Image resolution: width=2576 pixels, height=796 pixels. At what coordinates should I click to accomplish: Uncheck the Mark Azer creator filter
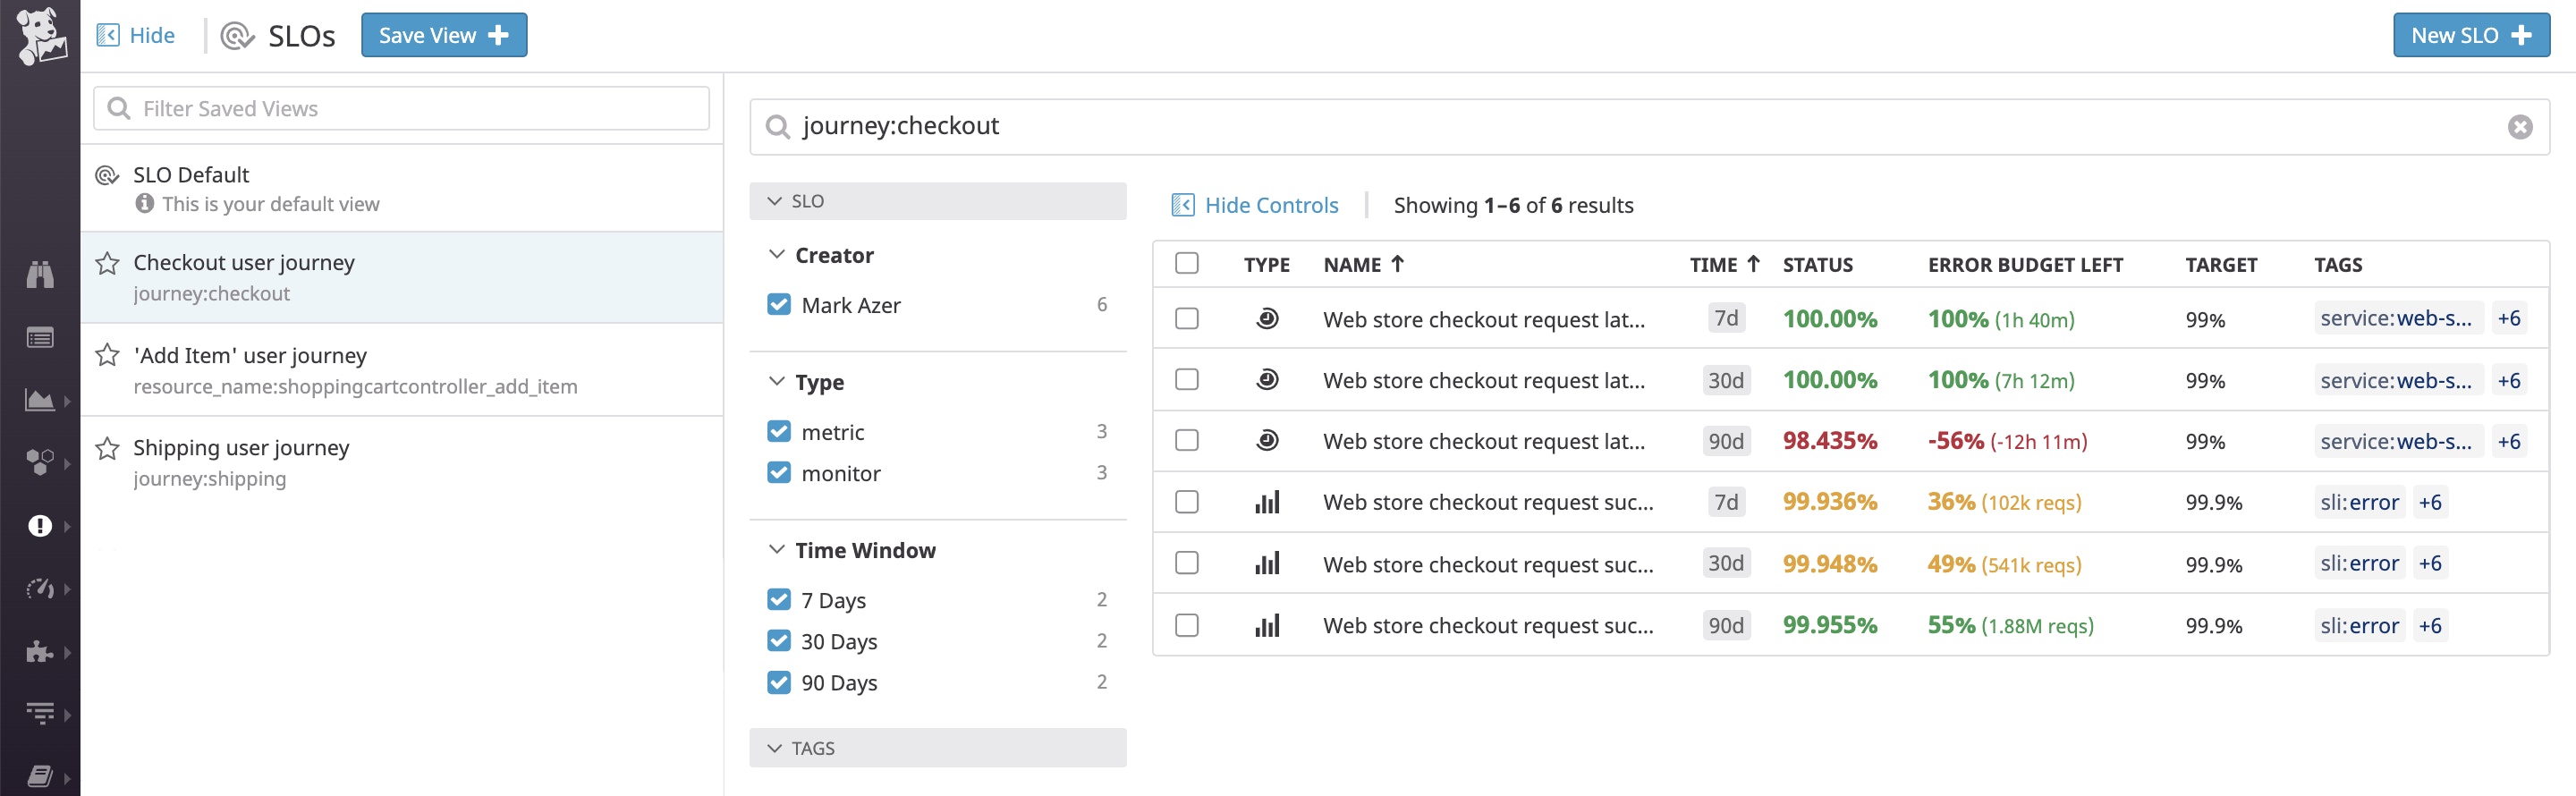point(779,304)
